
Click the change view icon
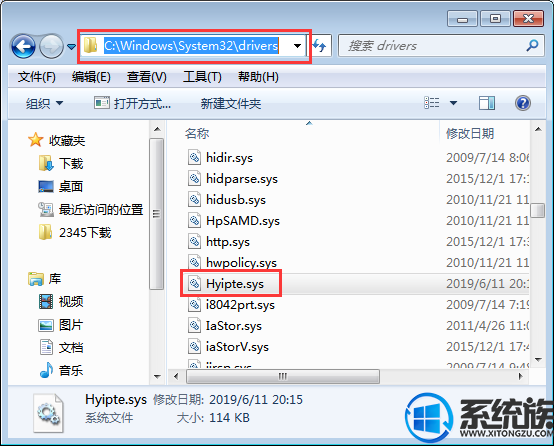(432, 103)
